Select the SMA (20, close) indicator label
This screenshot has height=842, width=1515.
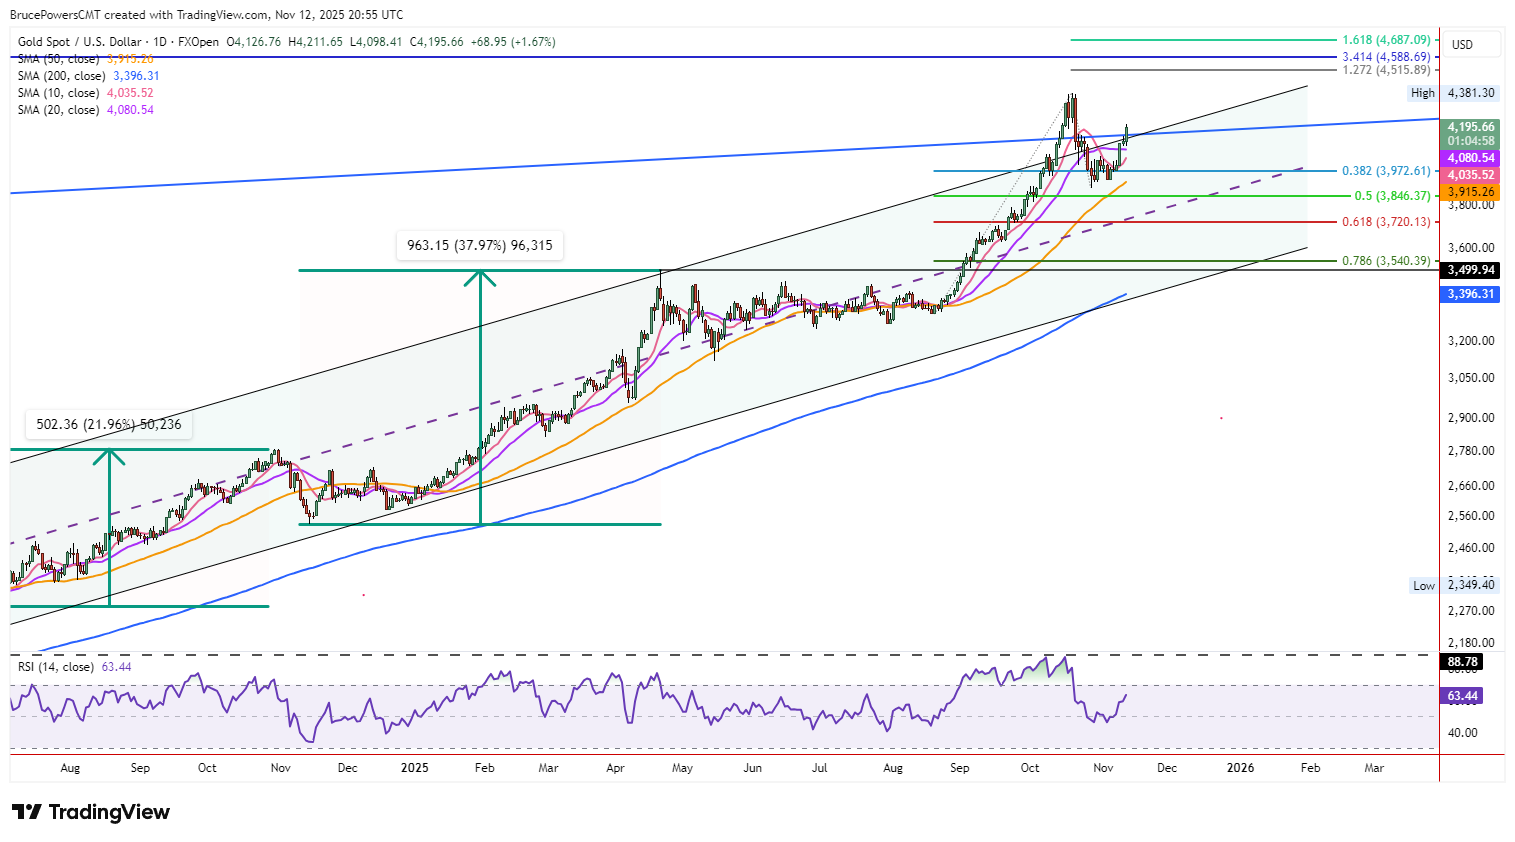pos(58,110)
